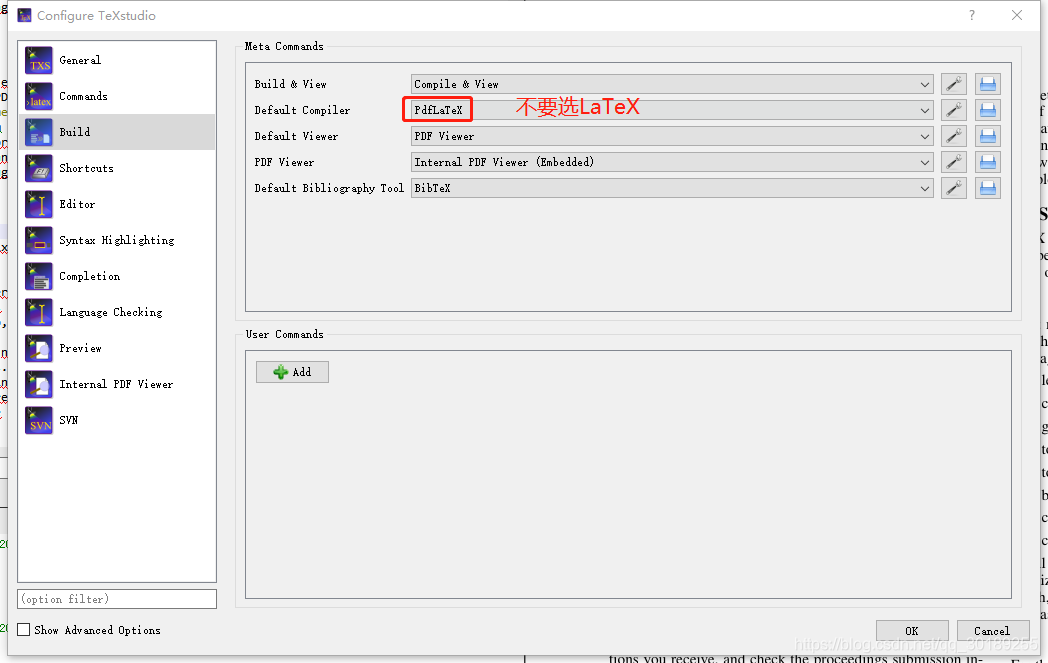Screen dimensions: 1048x663
Task: Confirm settings with OK button
Action: (x=912, y=631)
